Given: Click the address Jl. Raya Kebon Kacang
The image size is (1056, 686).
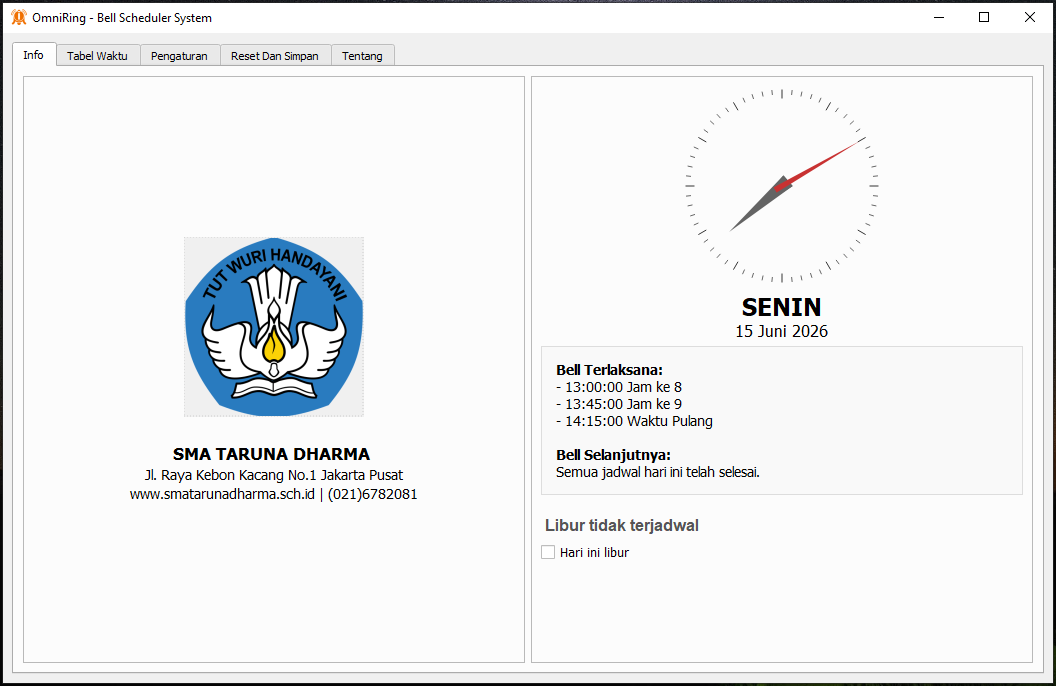Looking at the screenshot, I should click(273, 475).
